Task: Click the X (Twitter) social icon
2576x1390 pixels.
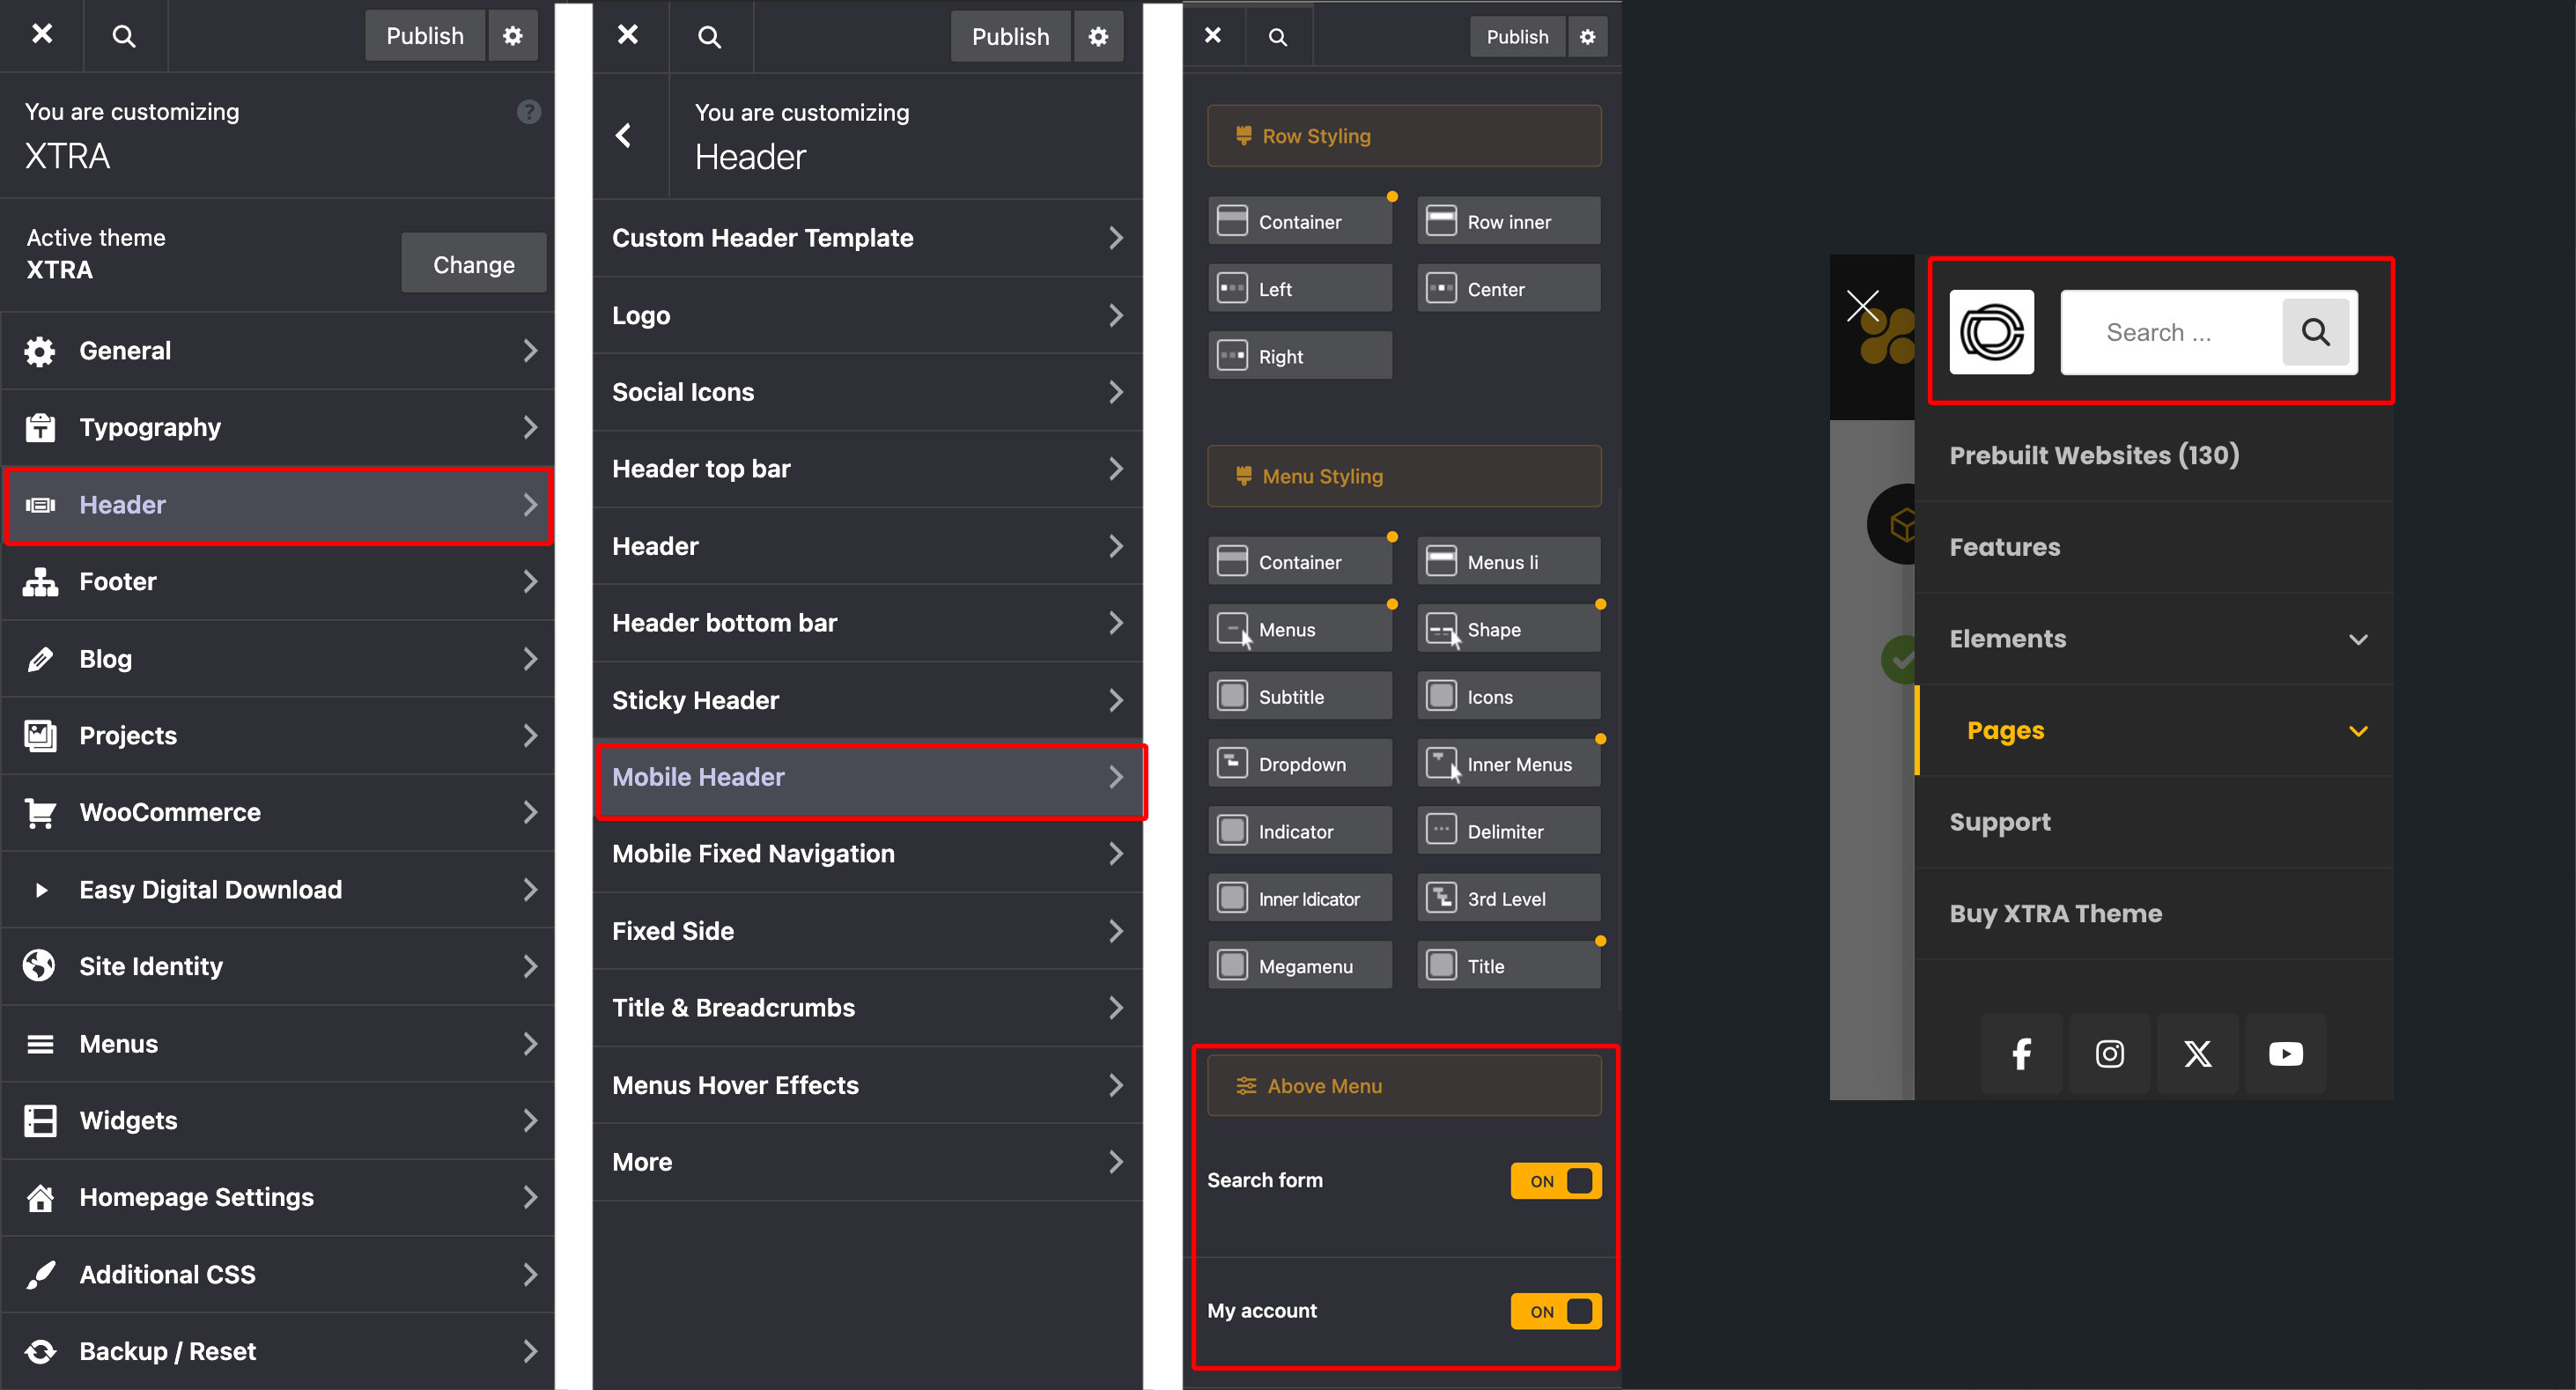Action: point(2197,1054)
